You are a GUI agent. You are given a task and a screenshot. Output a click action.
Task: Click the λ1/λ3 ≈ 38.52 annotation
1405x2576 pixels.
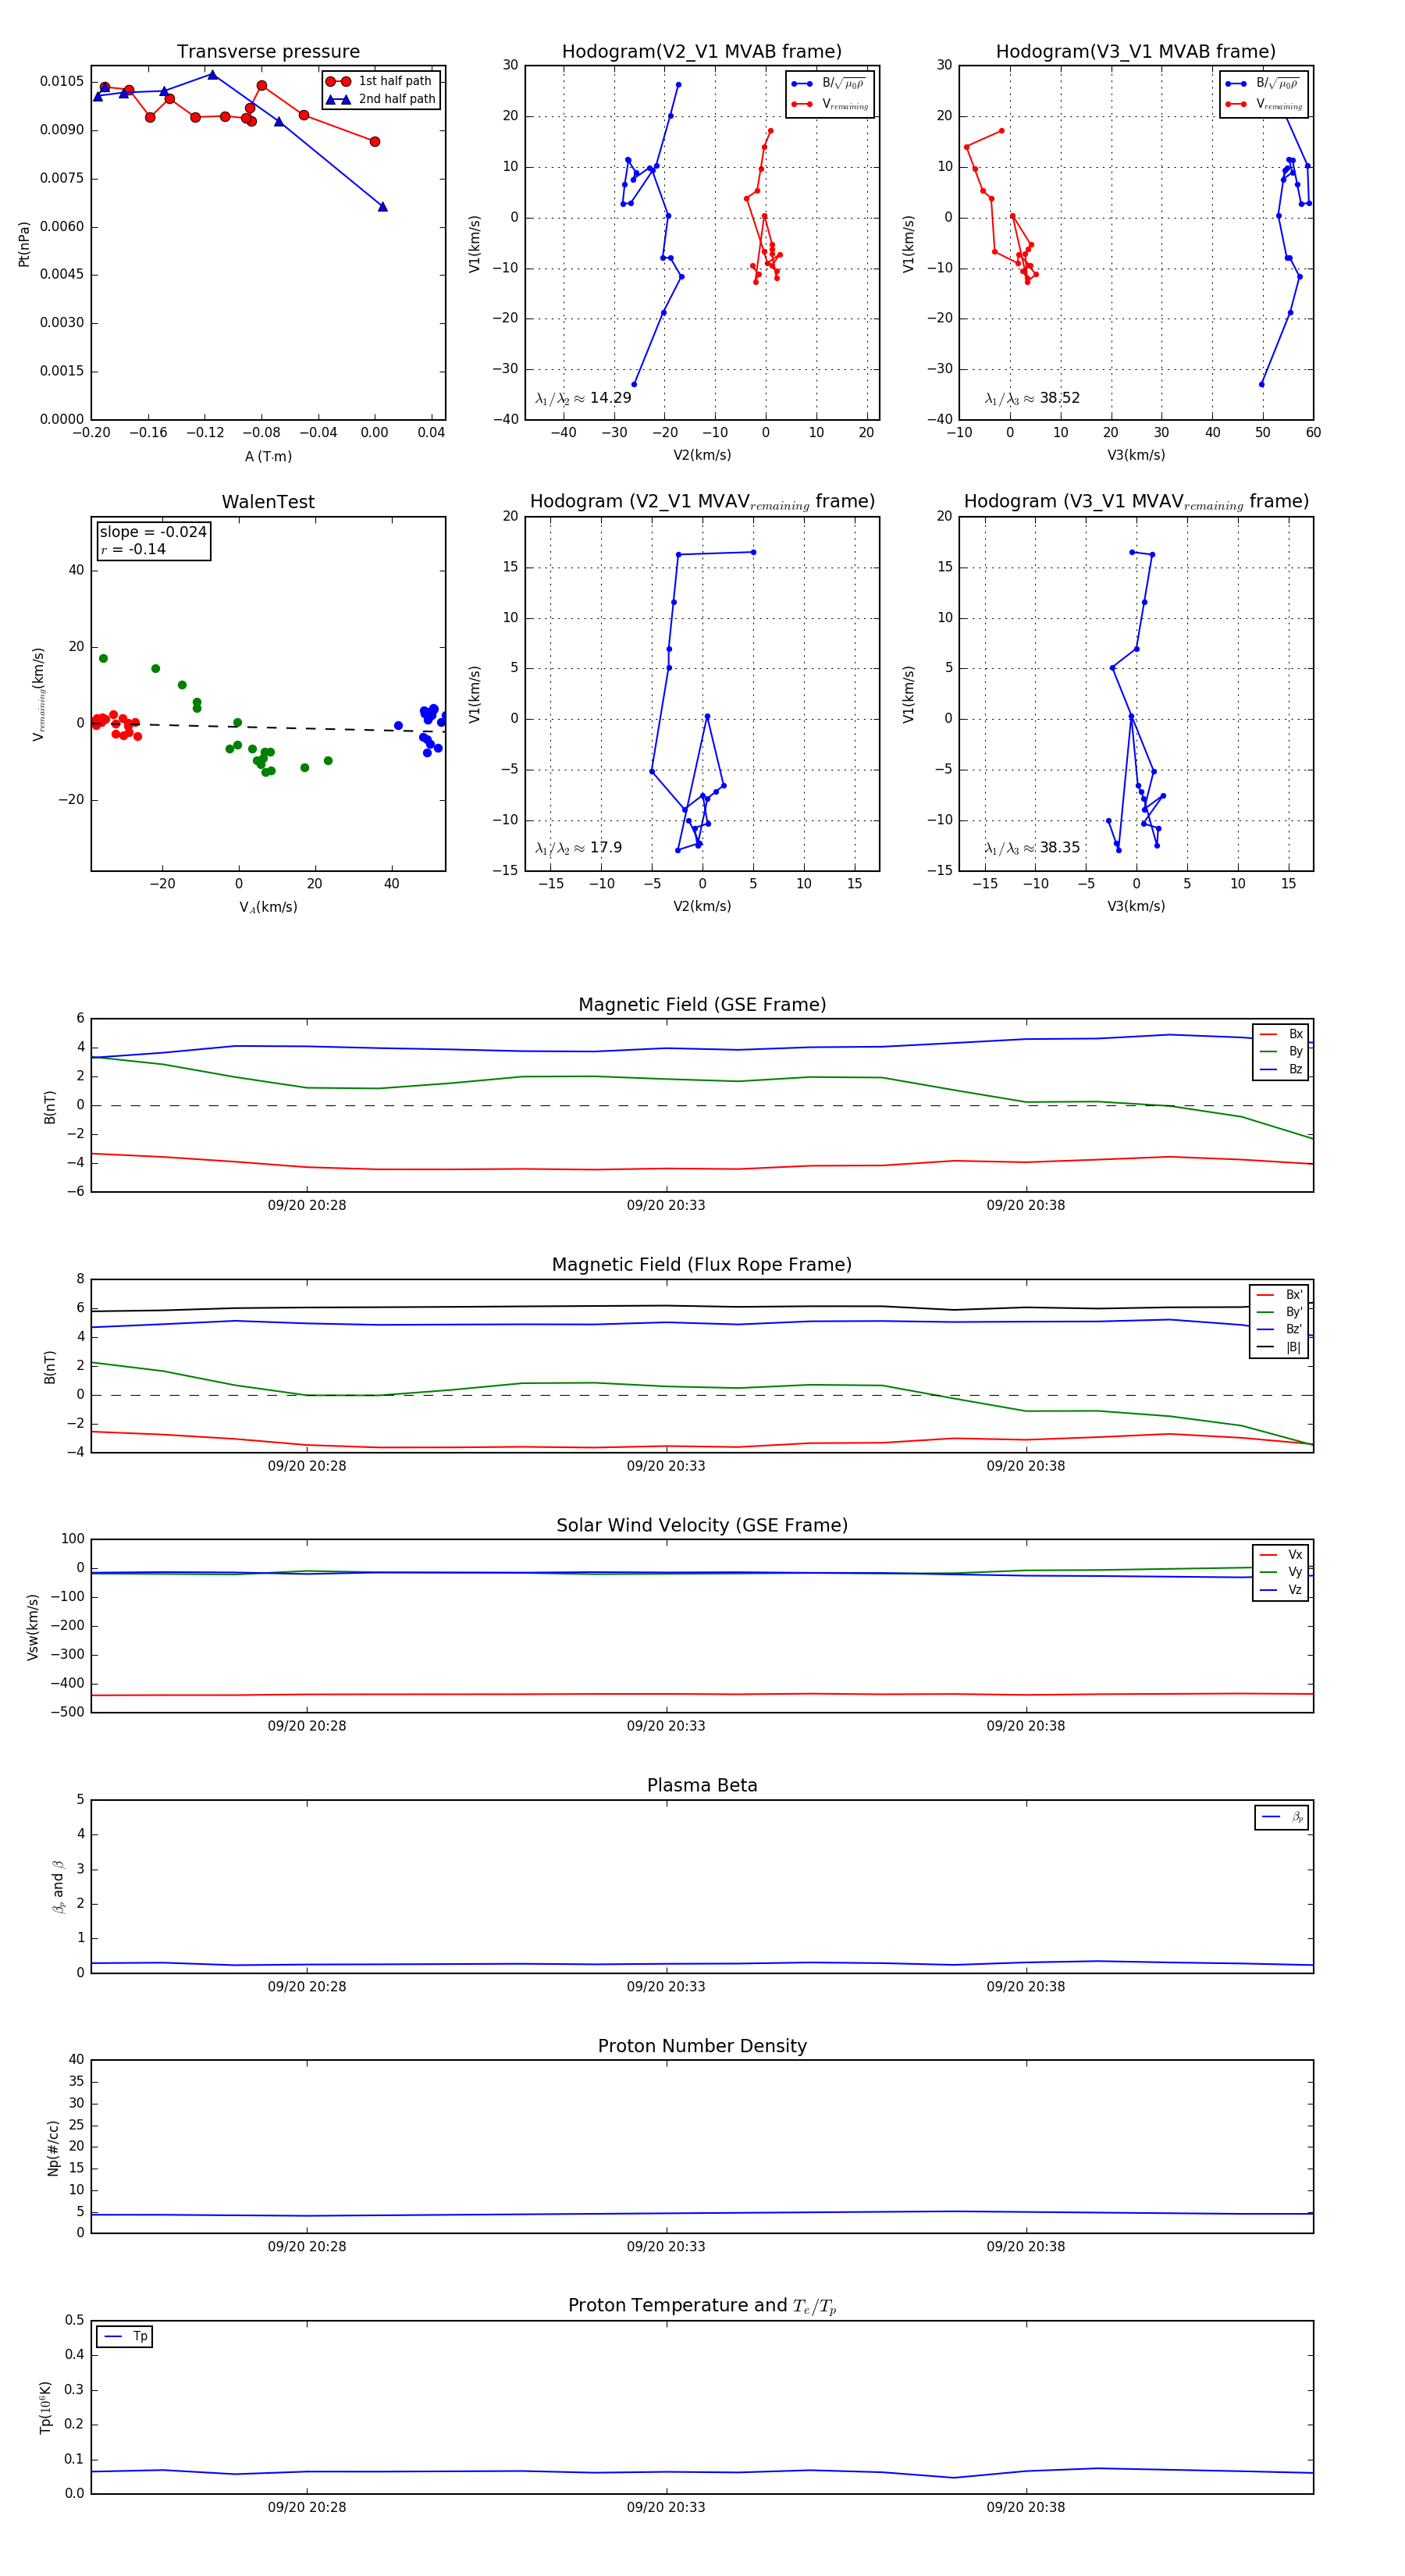coord(1032,398)
